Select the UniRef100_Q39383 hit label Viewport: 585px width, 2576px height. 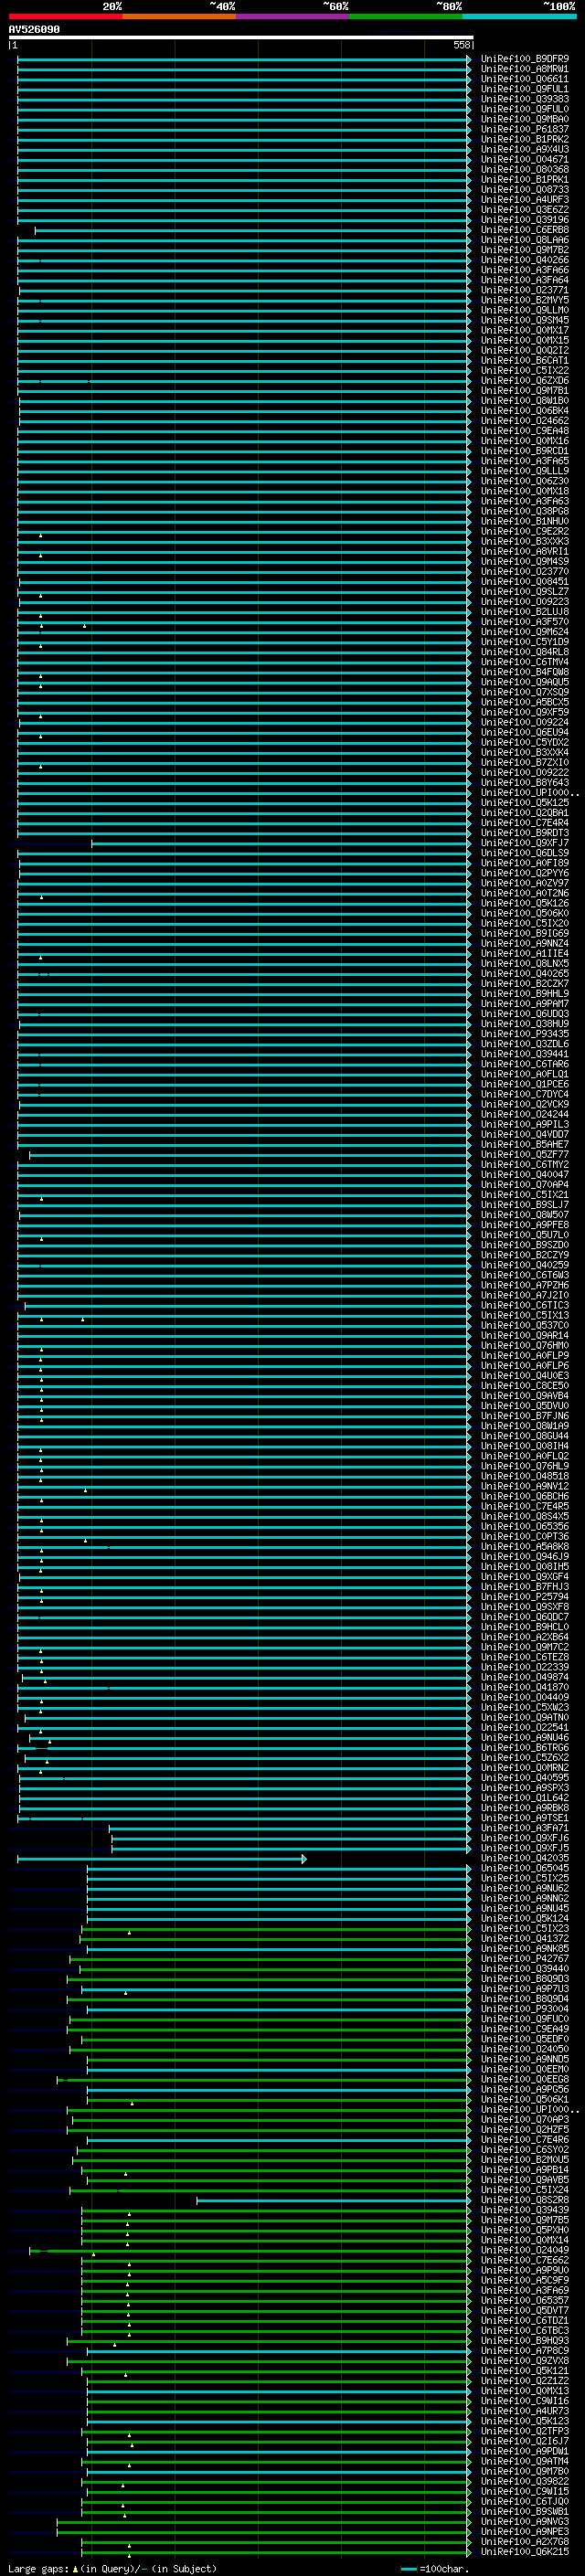tap(525, 99)
